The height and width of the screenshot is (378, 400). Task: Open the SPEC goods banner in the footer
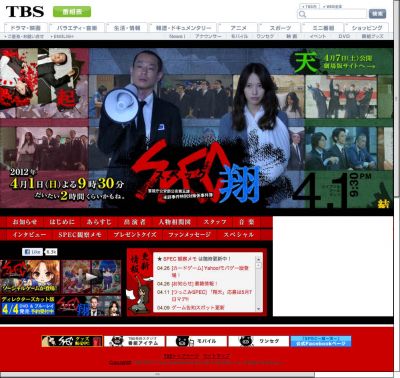[72, 341]
